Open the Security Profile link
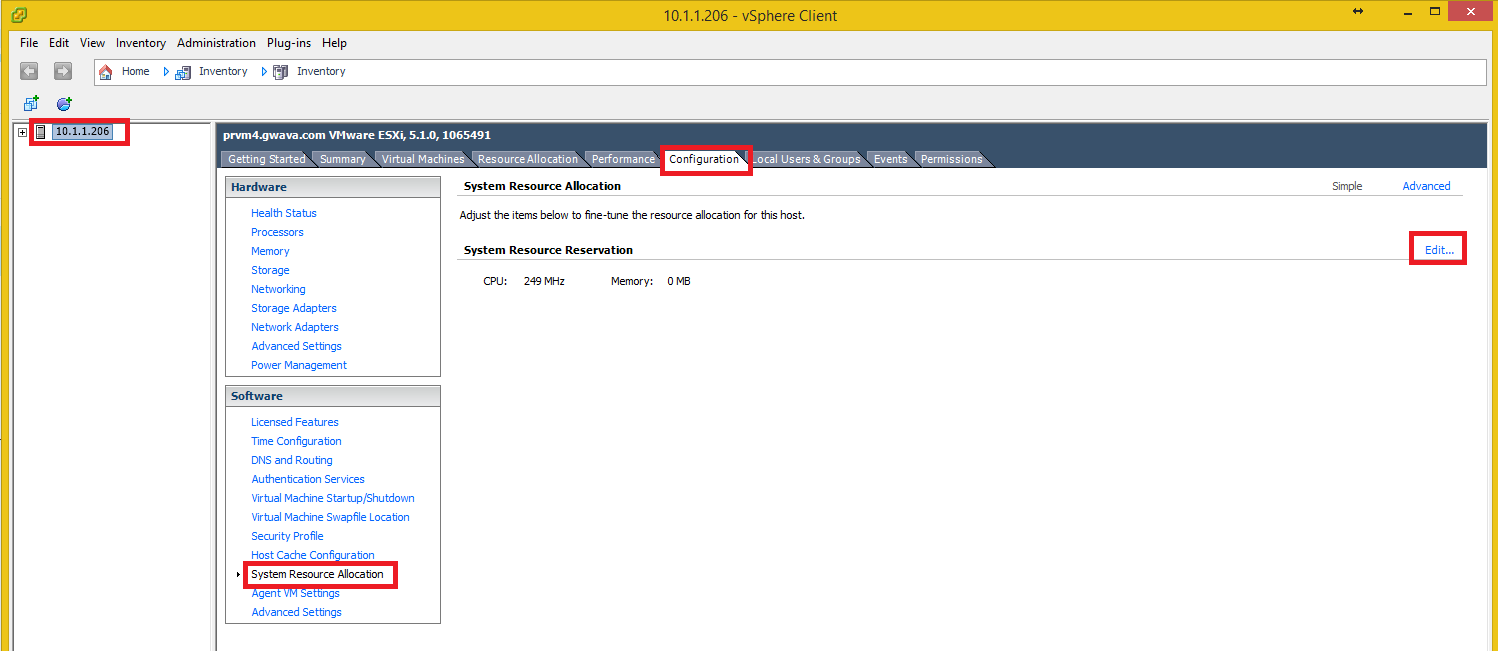This screenshot has width=1498, height=651. (x=287, y=536)
